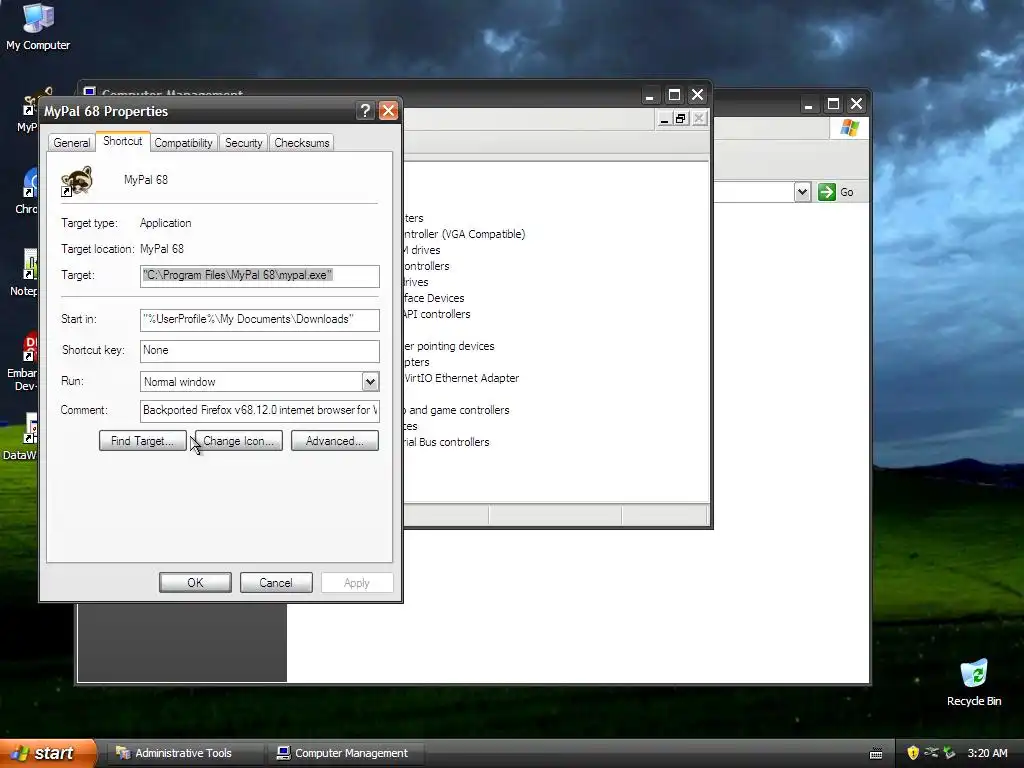Click the Find Target button
This screenshot has width=1024, height=768.
(x=142, y=441)
